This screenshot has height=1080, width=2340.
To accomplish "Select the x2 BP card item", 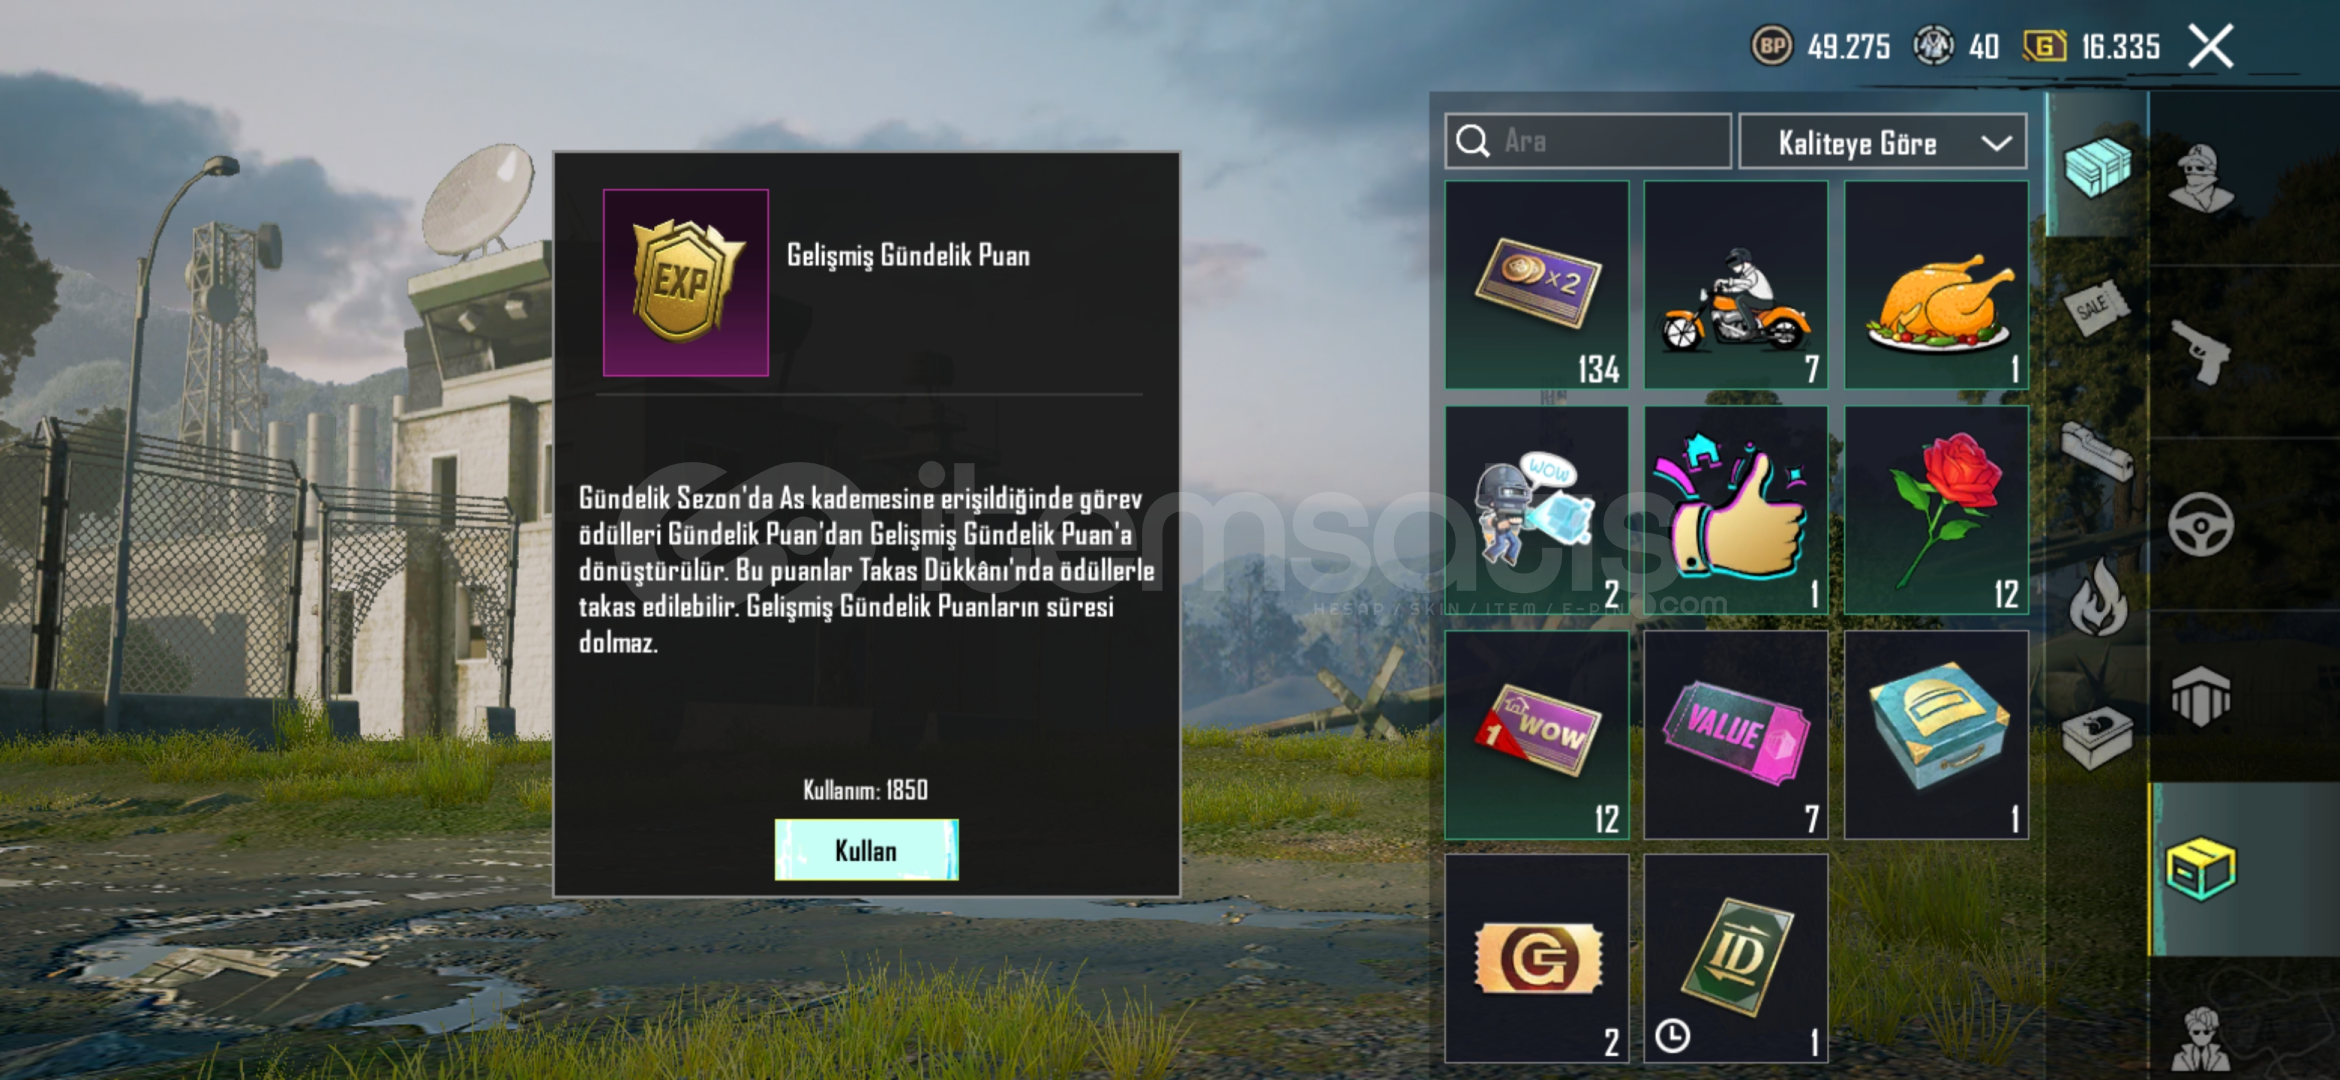I will click(x=1537, y=285).
